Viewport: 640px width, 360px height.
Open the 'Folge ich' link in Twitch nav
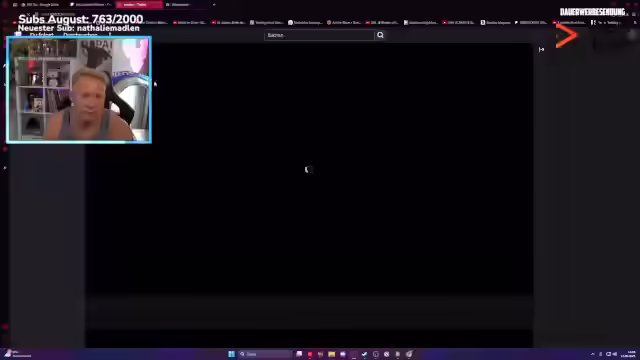[42, 35]
